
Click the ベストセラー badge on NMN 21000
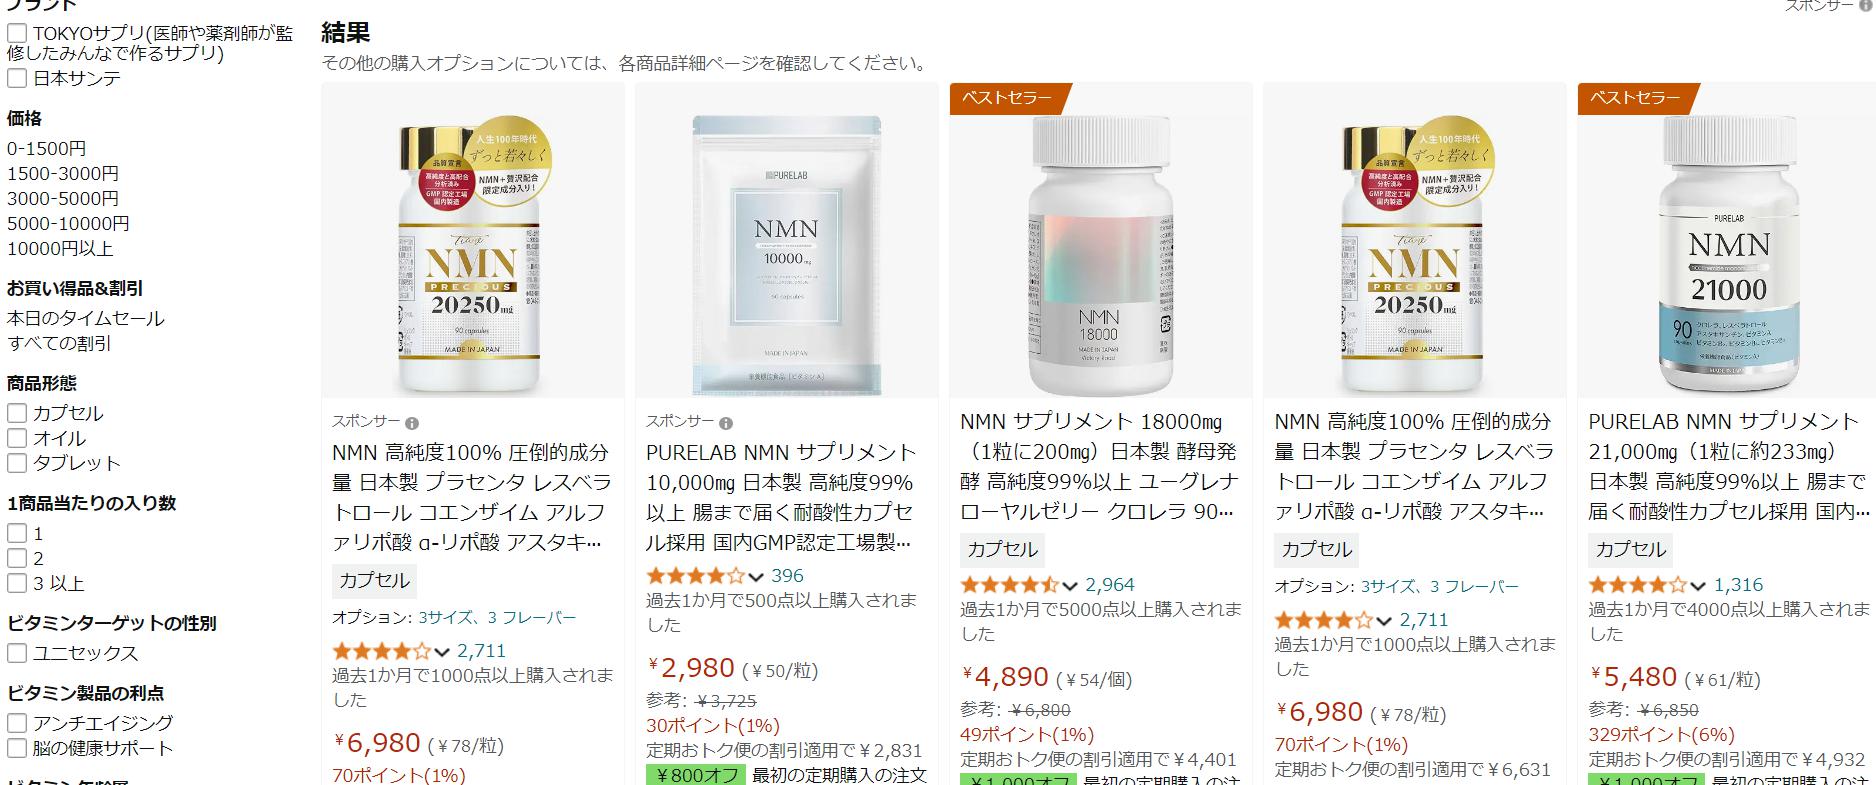pos(1637,97)
